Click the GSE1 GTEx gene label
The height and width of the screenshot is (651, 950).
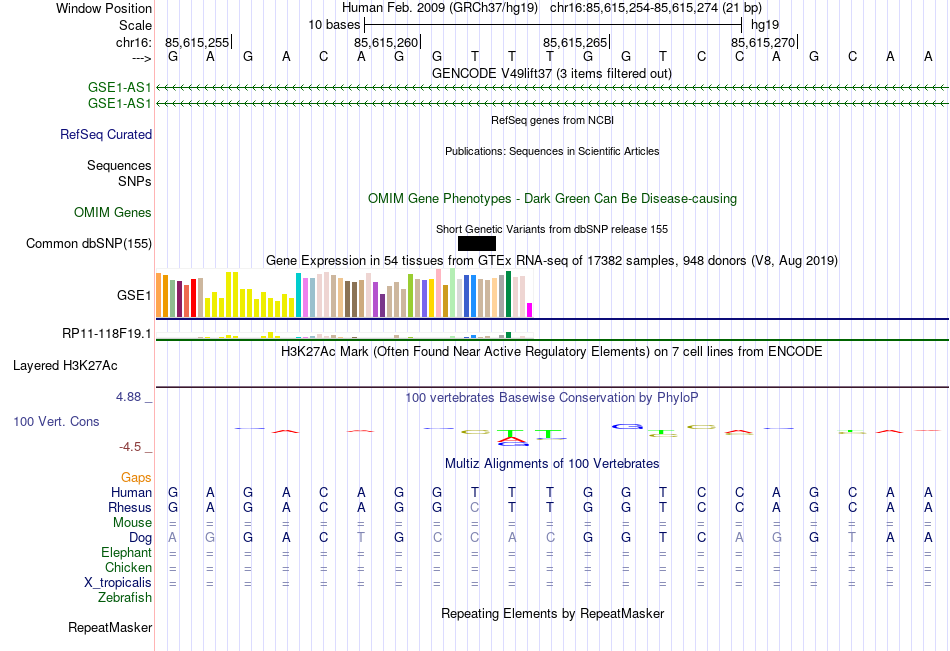coord(134,295)
